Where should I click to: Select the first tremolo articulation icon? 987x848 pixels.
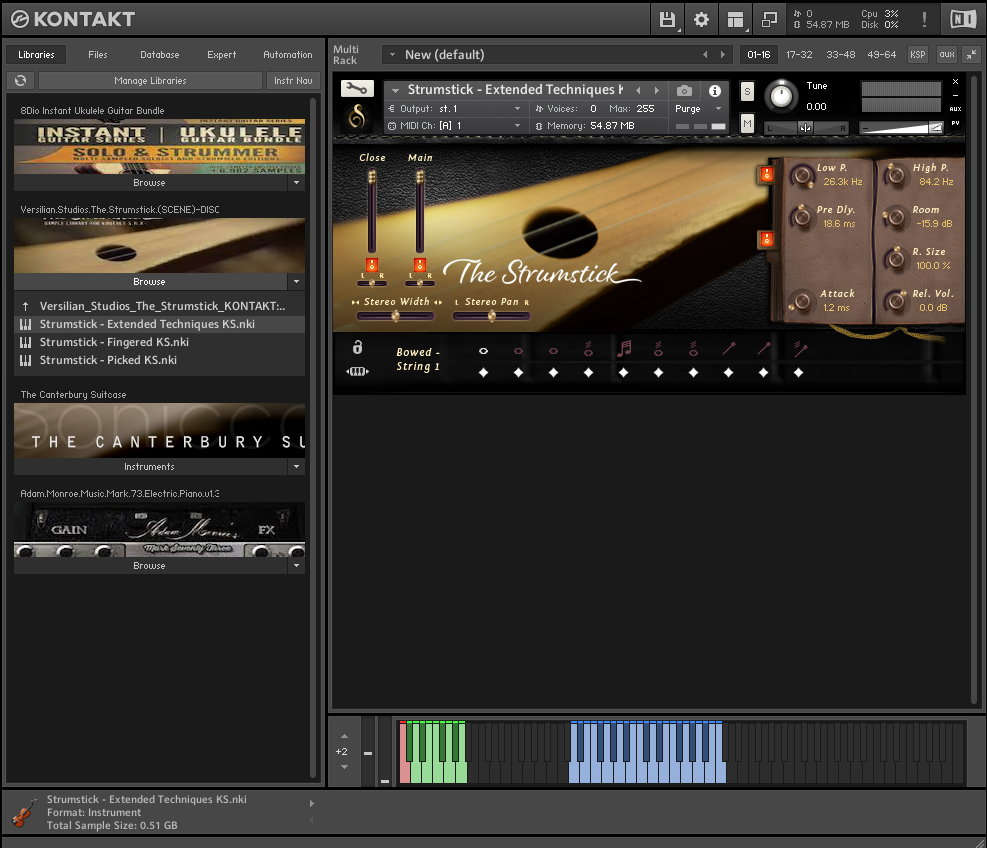coord(589,348)
